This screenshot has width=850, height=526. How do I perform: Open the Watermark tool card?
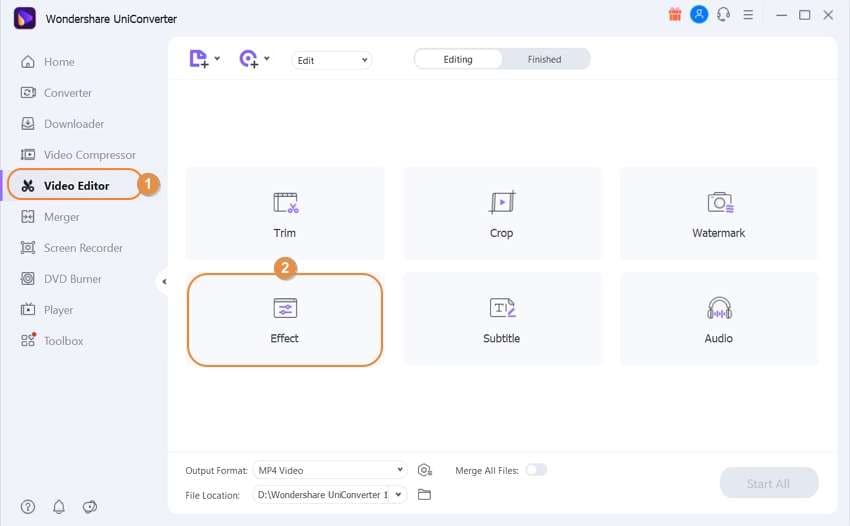pyautogui.click(x=719, y=214)
